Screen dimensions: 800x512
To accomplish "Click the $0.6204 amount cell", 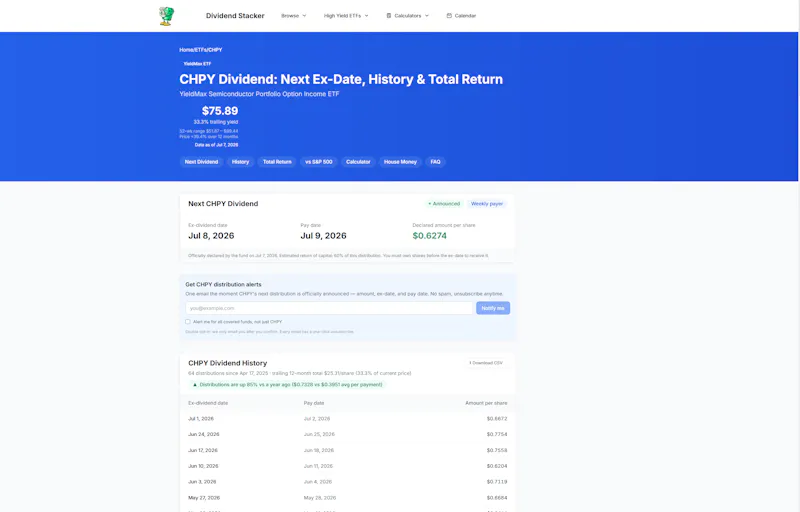I will [x=497, y=466].
